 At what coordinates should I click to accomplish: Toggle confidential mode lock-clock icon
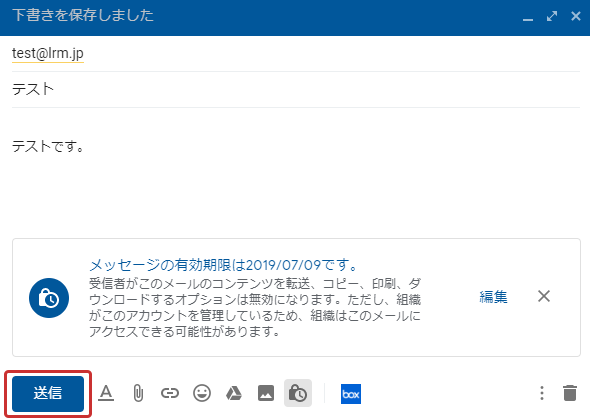coord(298,393)
